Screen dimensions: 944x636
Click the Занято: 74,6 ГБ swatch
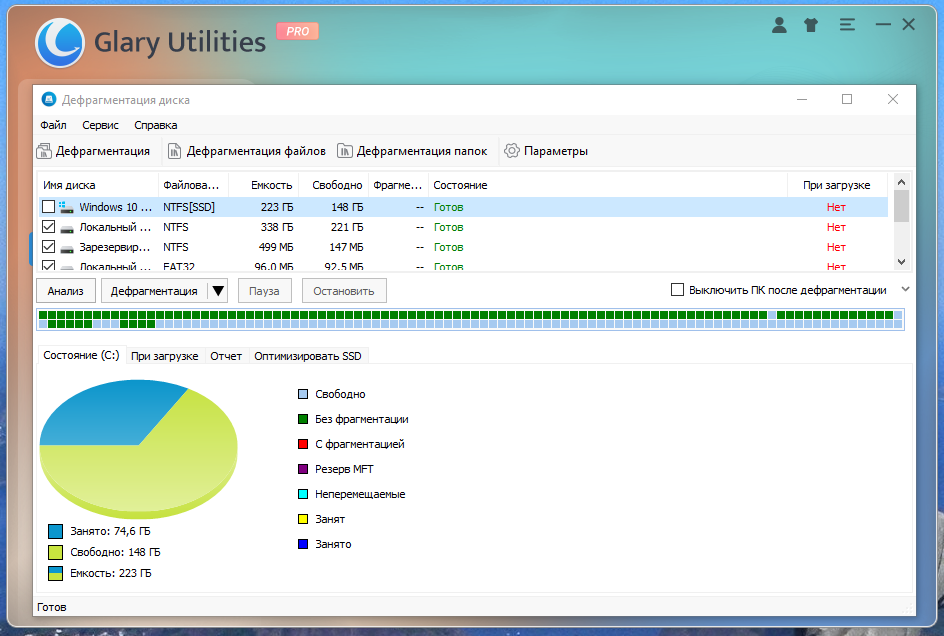pyautogui.click(x=55, y=531)
